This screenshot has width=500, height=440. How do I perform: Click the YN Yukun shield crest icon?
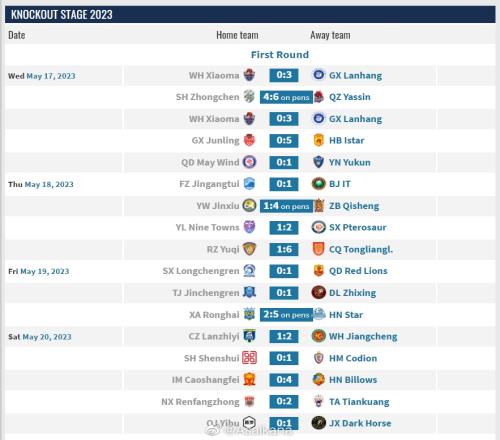[x=319, y=162]
